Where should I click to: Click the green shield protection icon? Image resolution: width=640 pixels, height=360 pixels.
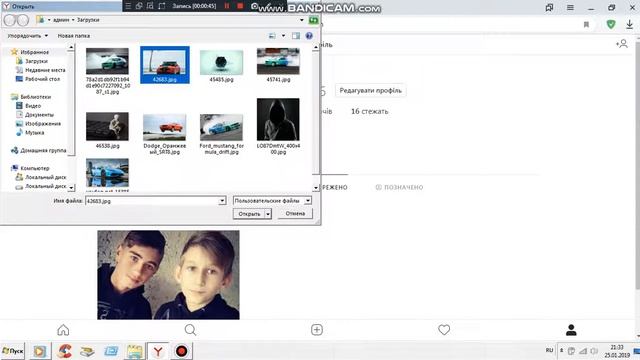tap(611, 24)
